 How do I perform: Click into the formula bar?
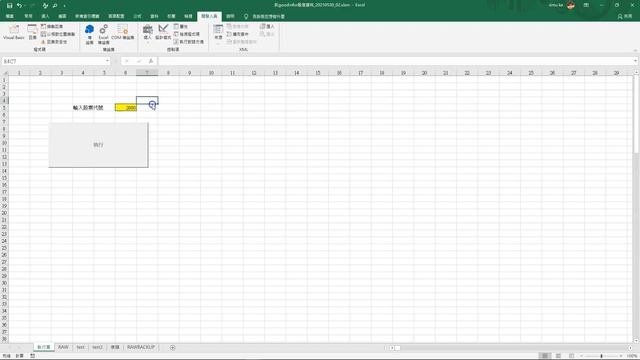[x=395, y=61]
